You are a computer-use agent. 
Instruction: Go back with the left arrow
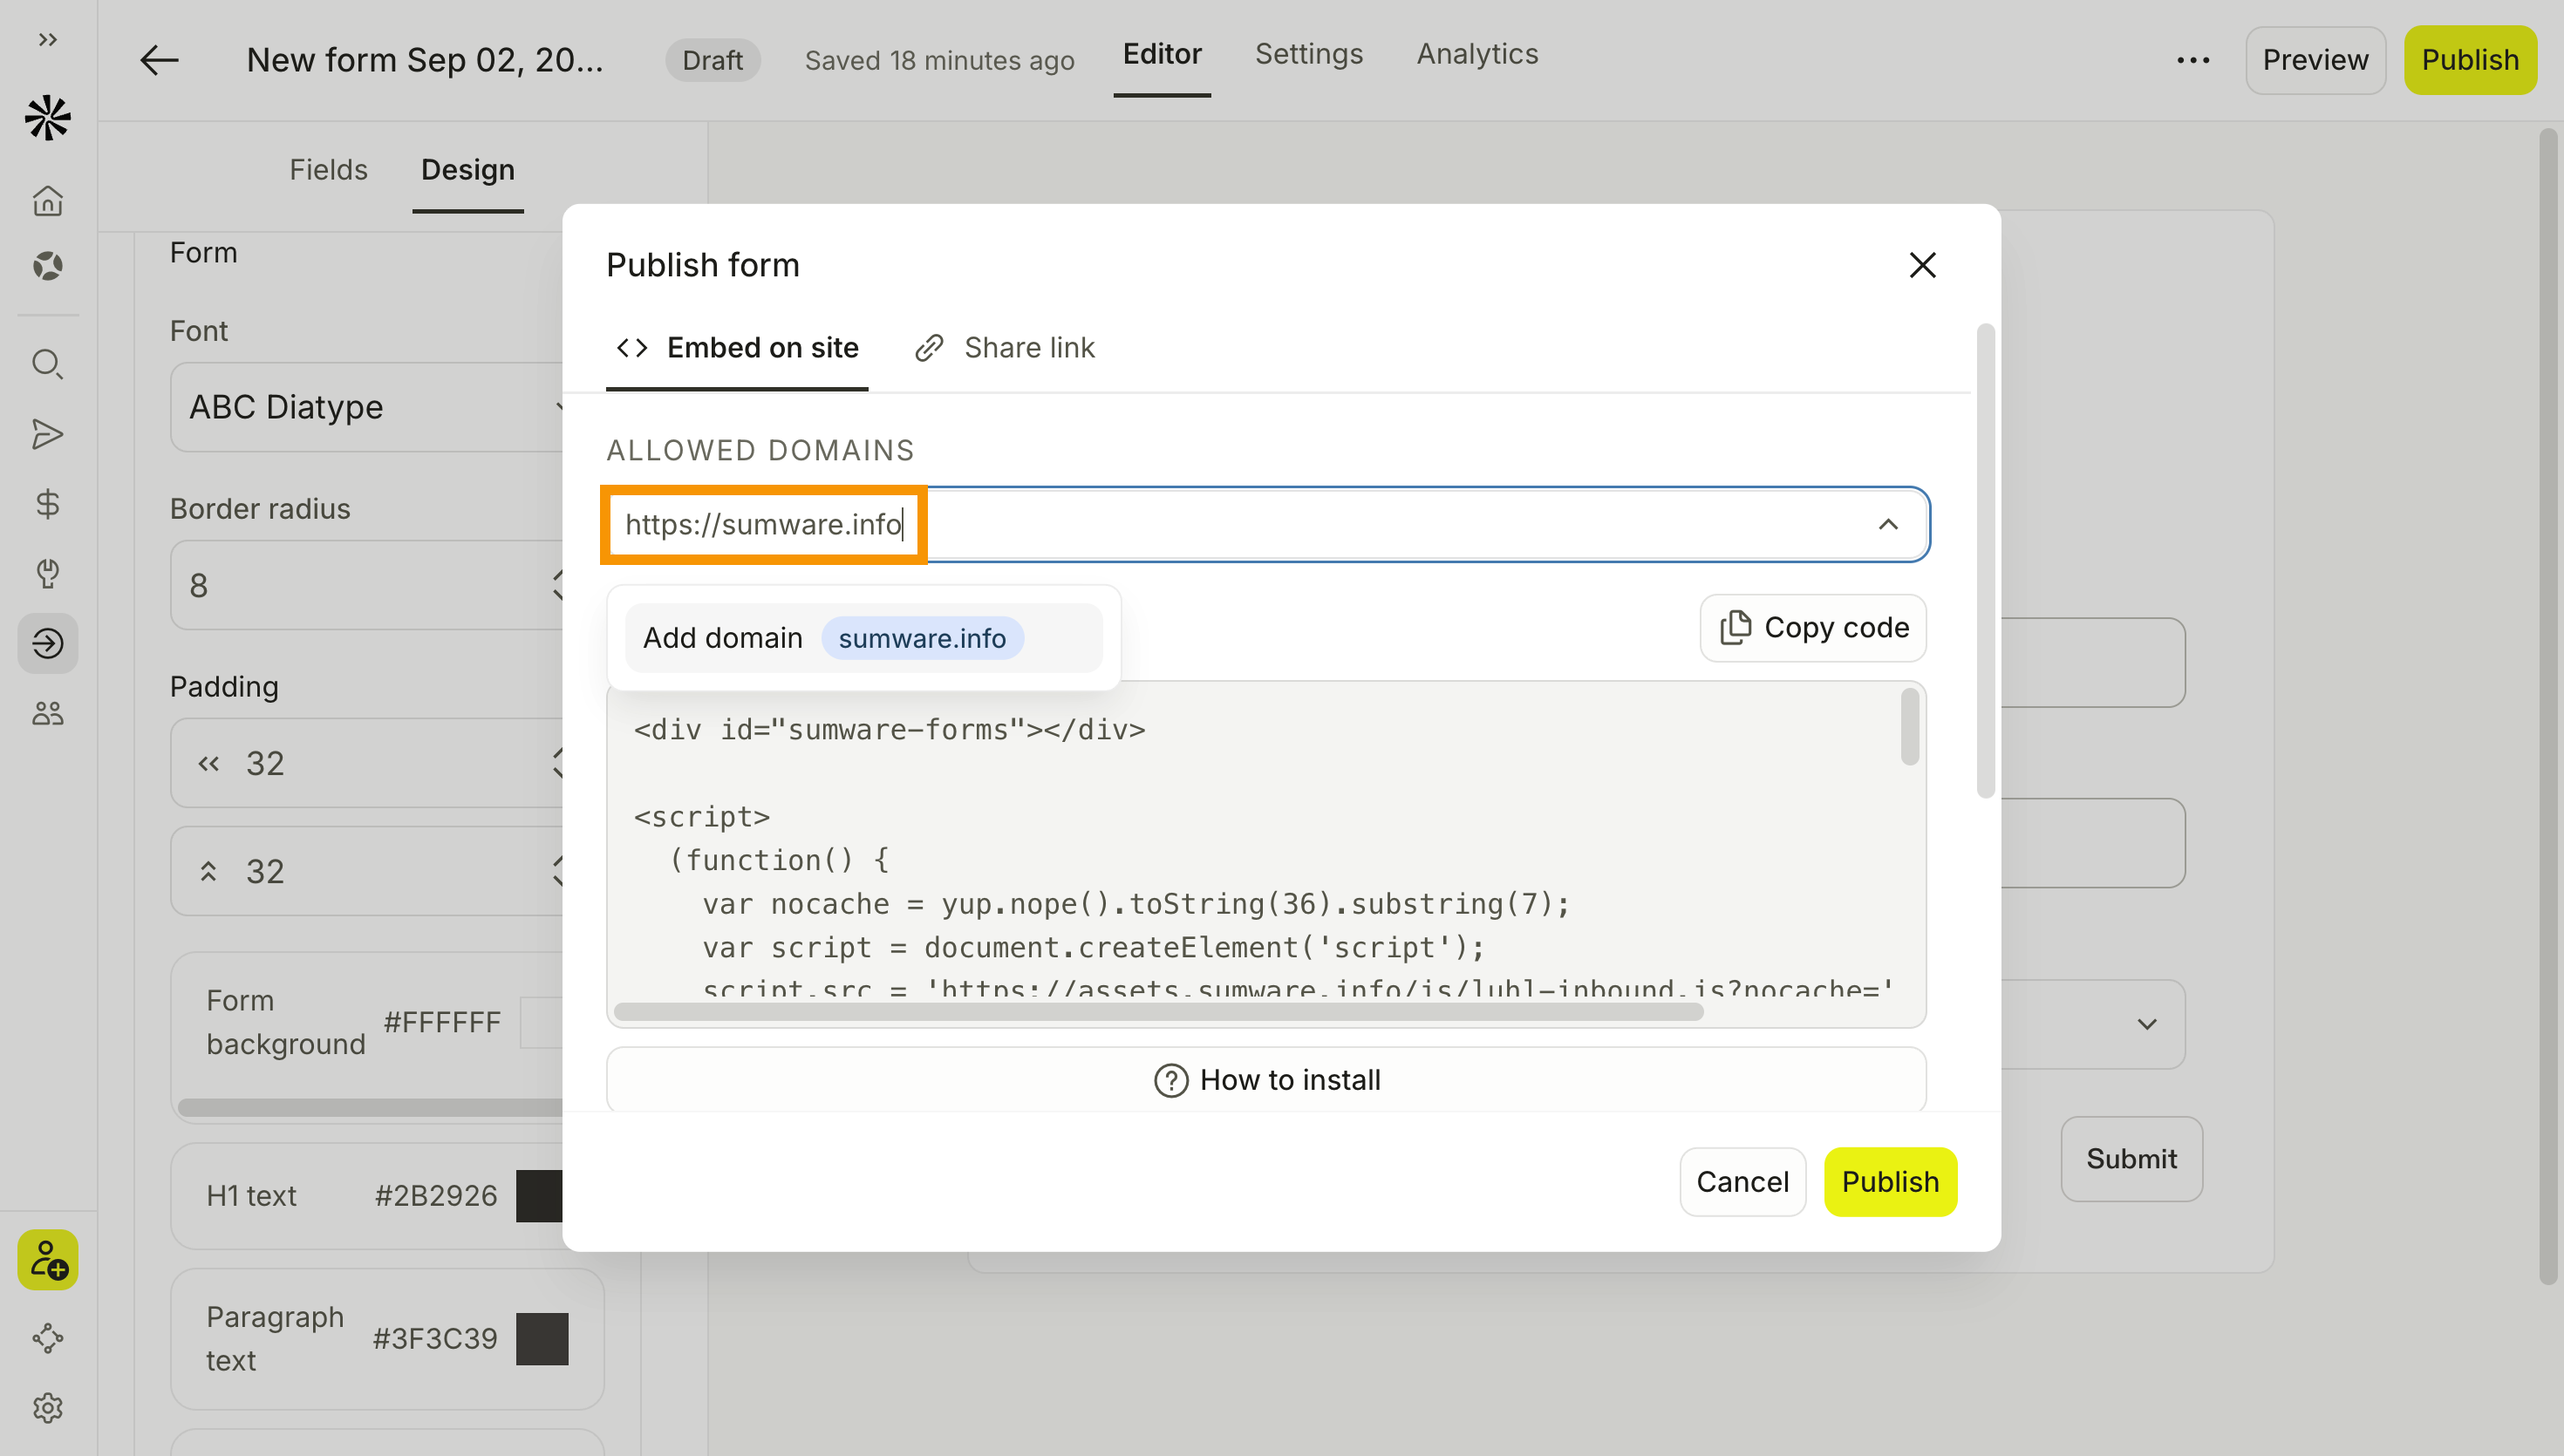point(159,60)
